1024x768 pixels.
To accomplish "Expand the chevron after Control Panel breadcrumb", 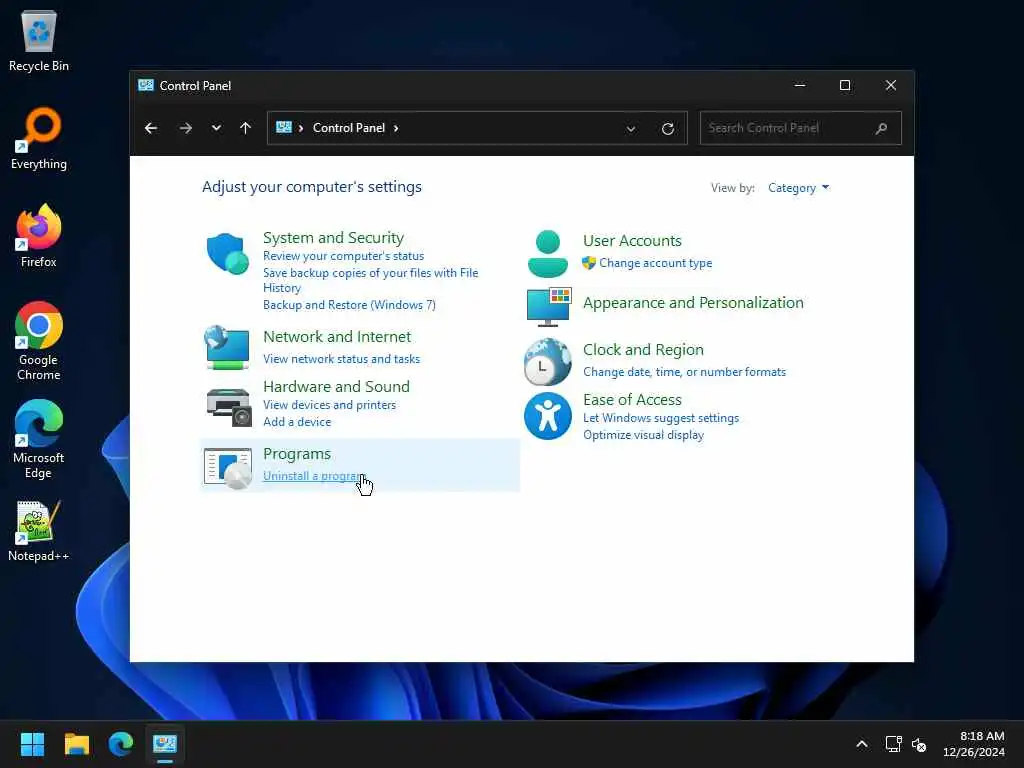I will [x=396, y=128].
